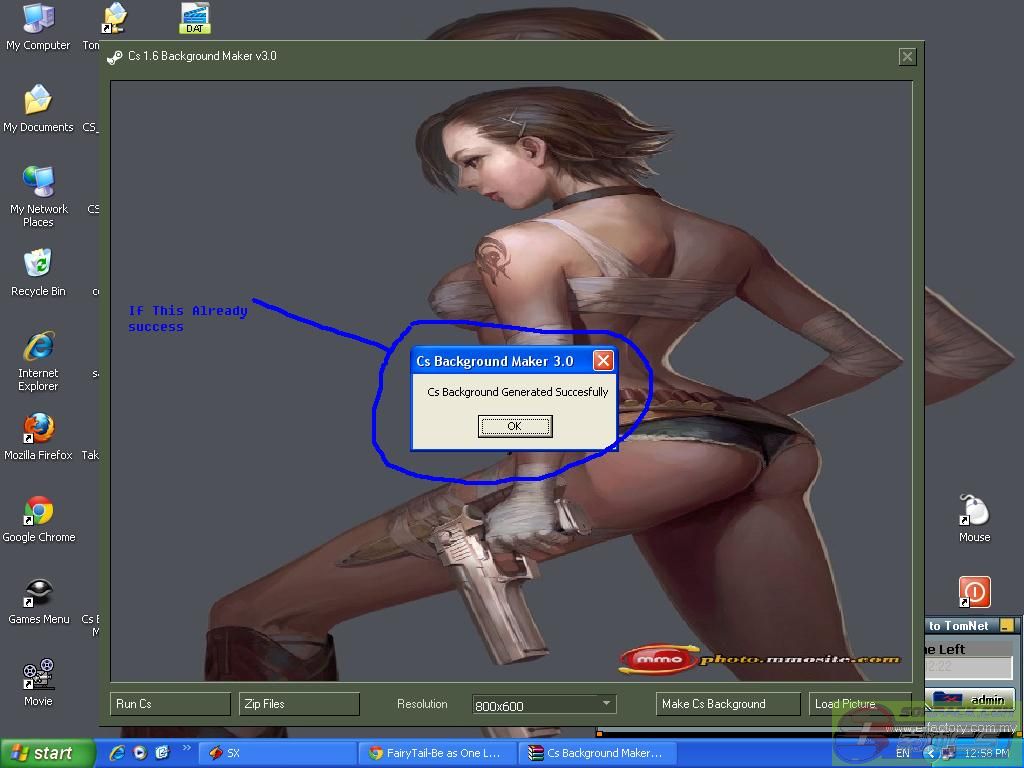This screenshot has height=768, width=1024.
Task: Open the Windows Start menu
Action: 47,753
